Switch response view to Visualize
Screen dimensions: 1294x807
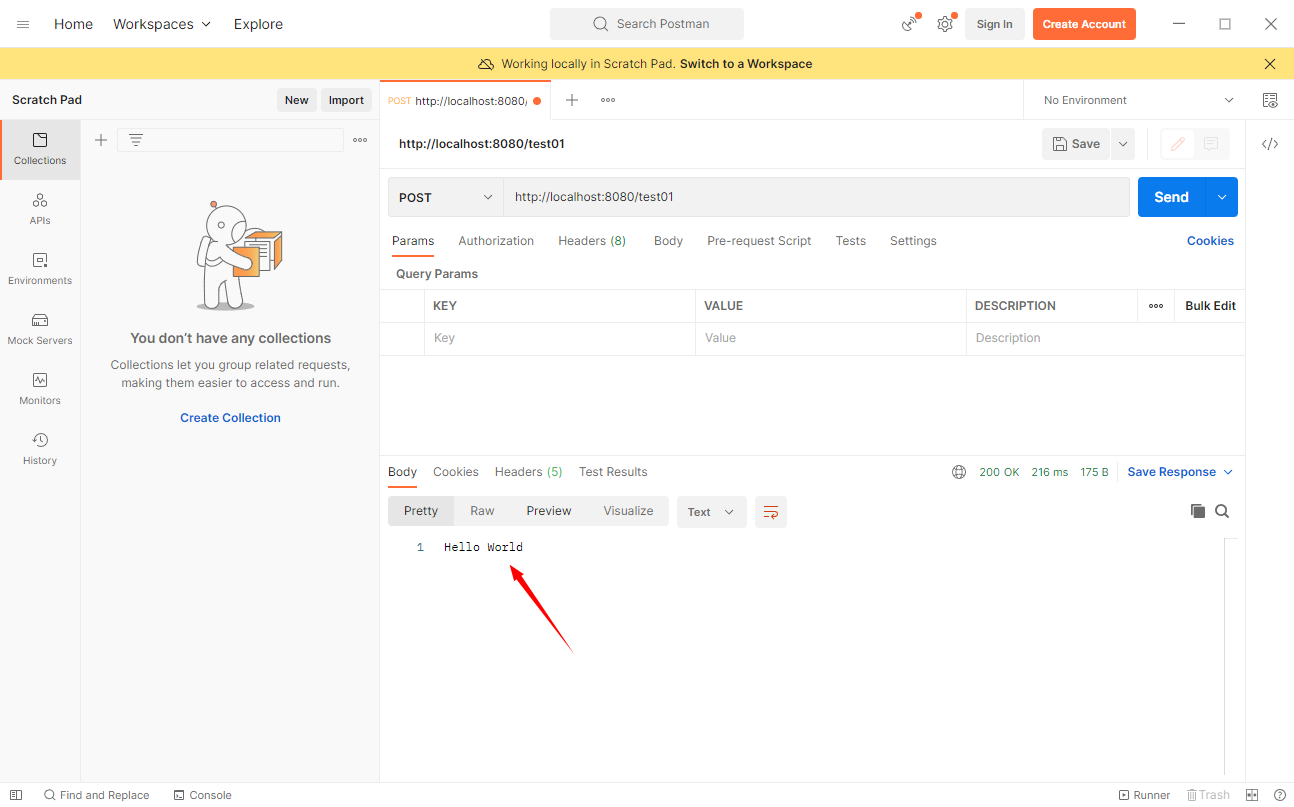(628, 511)
